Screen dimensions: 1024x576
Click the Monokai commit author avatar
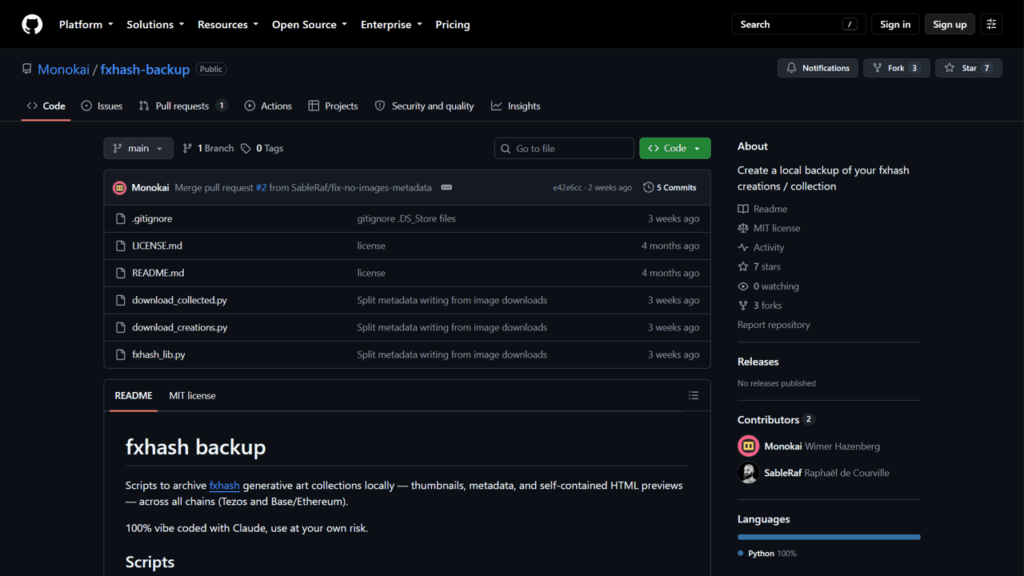[x=120, y=188]
